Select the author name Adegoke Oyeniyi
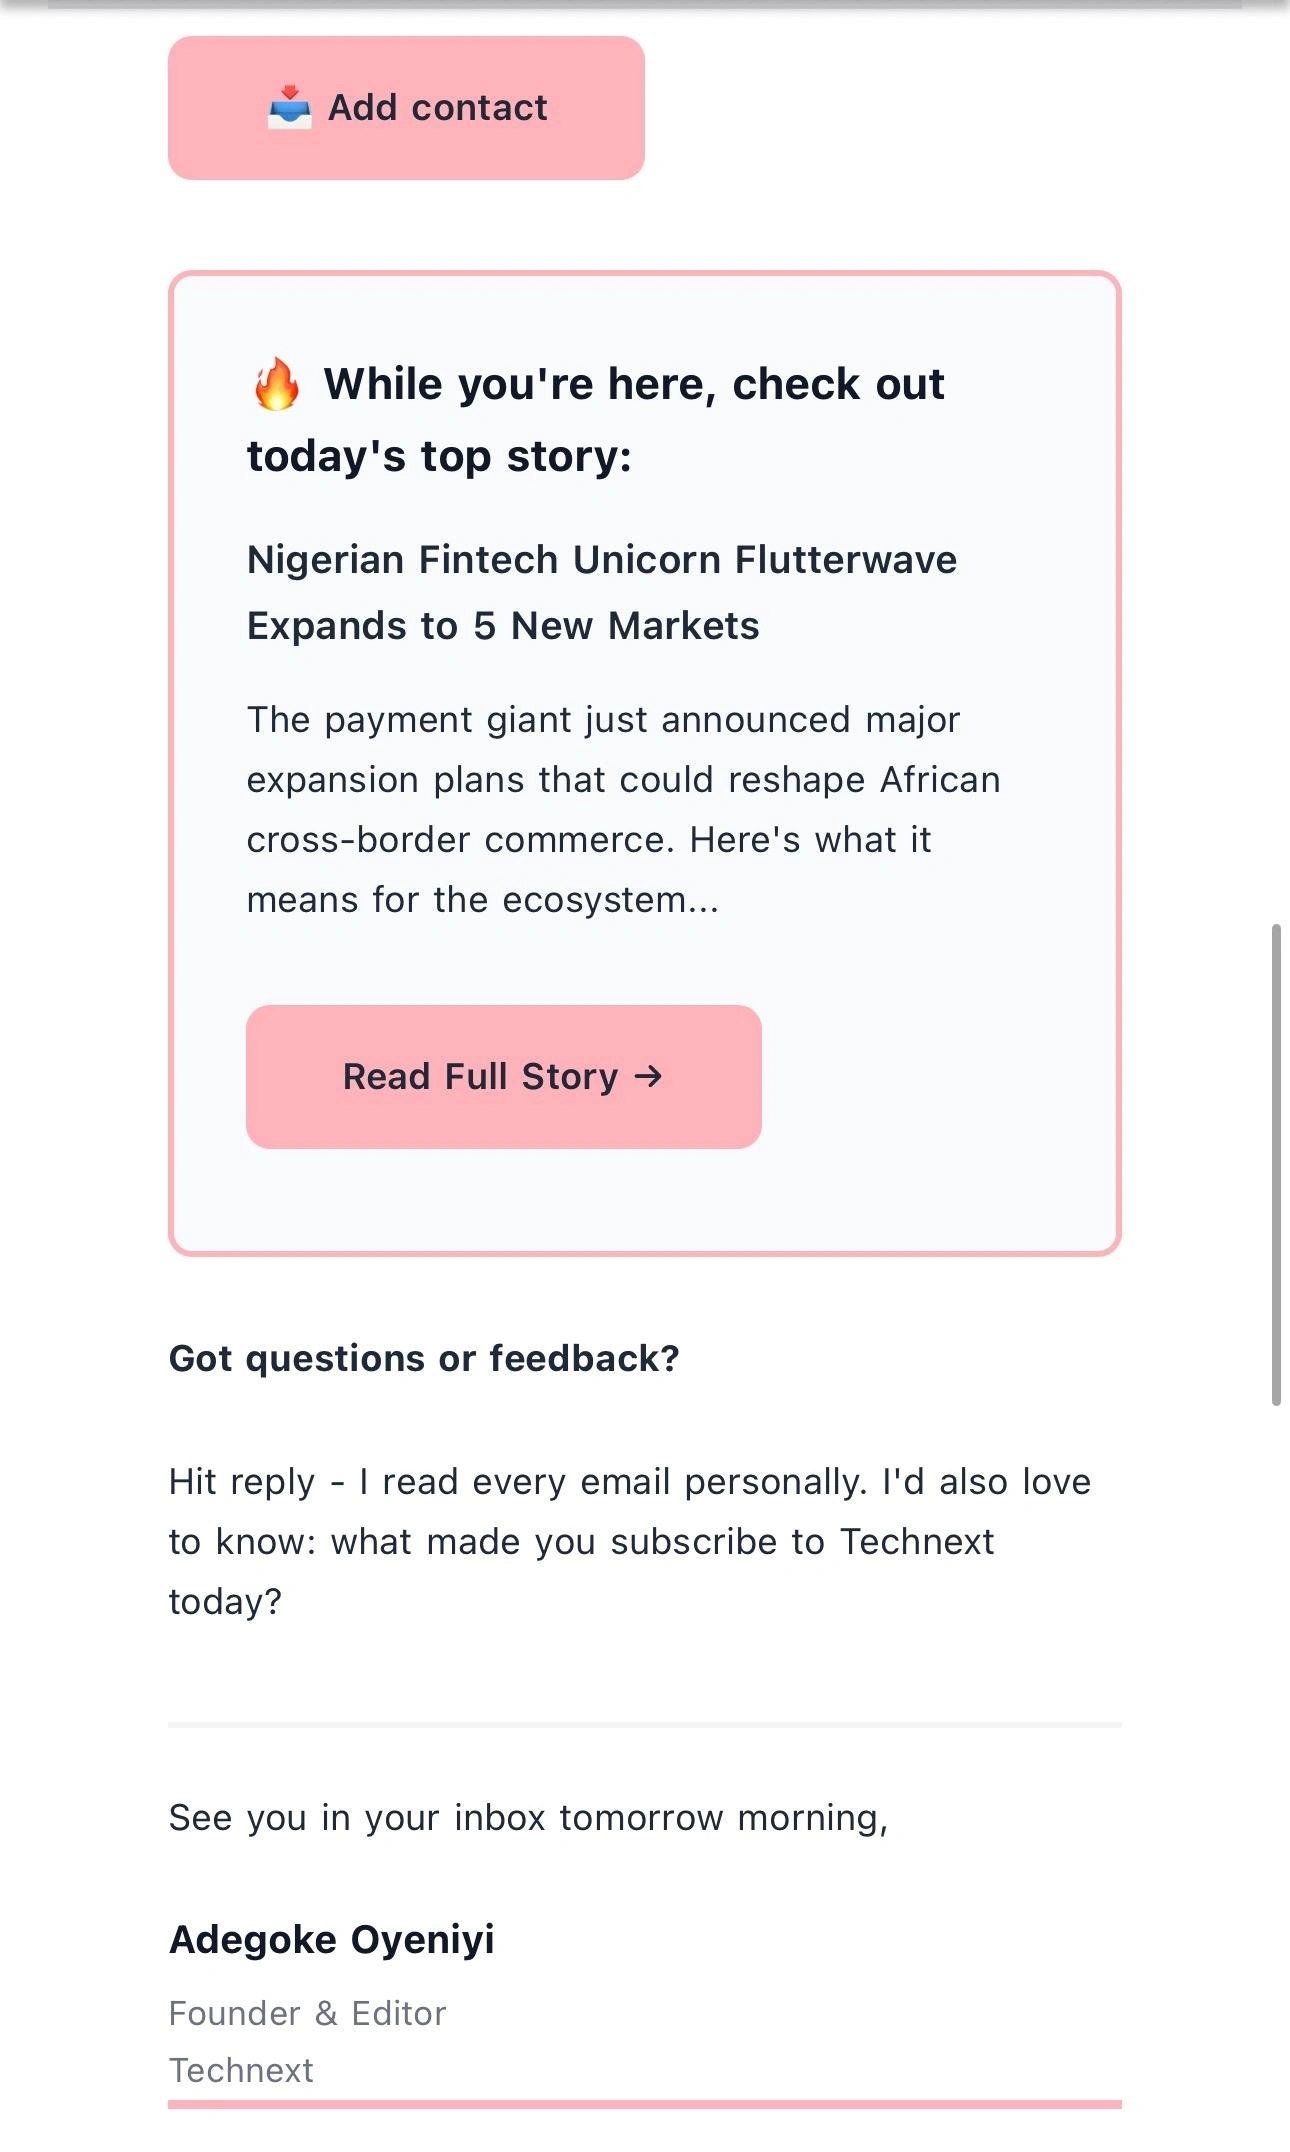This screenshot has height=2152, width=1290. point(332,1939)
